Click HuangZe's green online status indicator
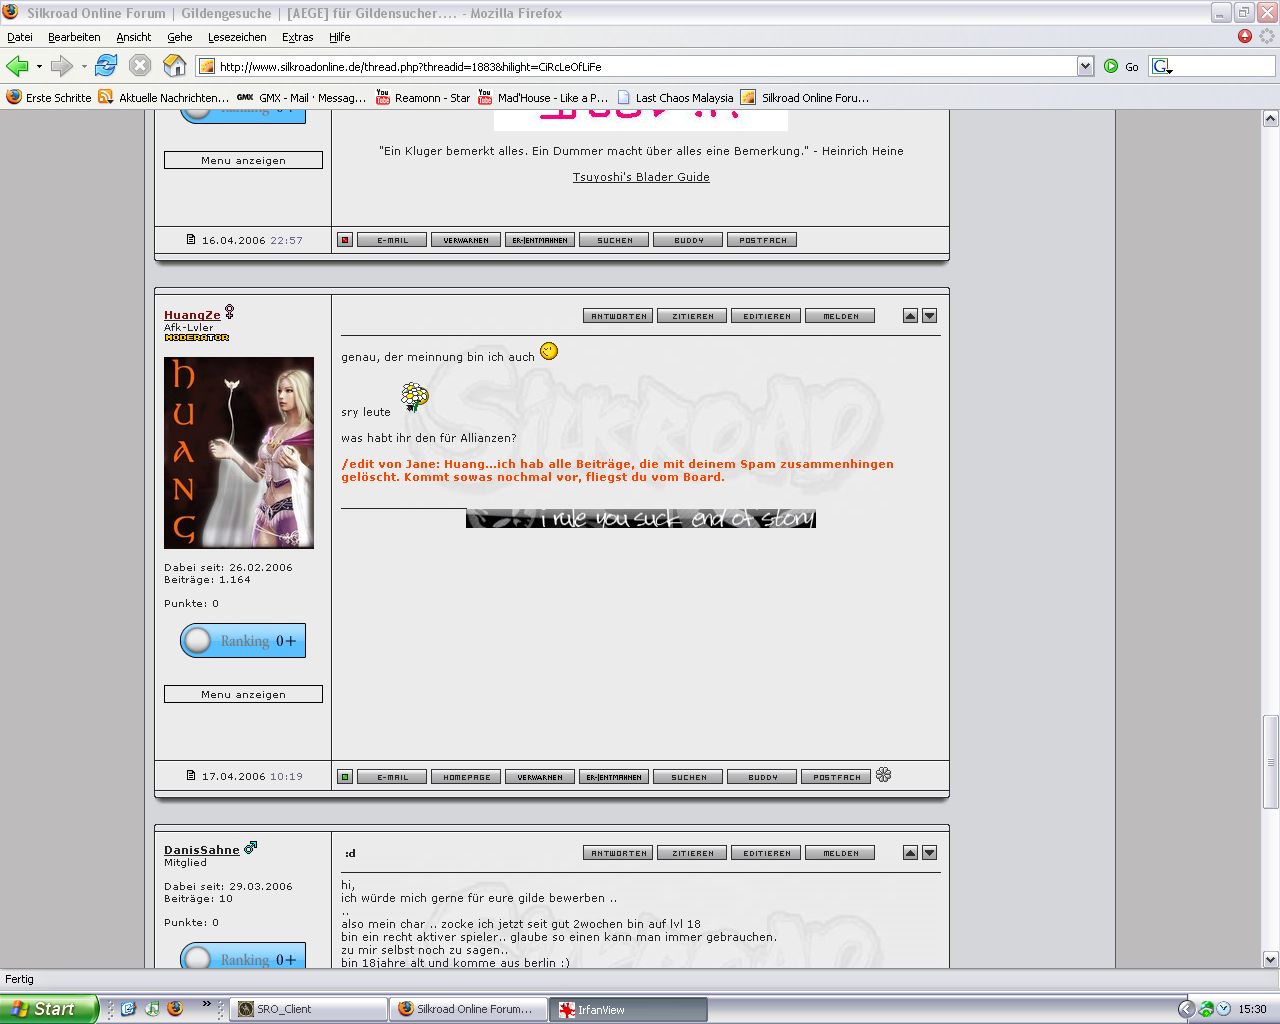This screenshot has height=1024, width=1280. [x=345, y=777]
